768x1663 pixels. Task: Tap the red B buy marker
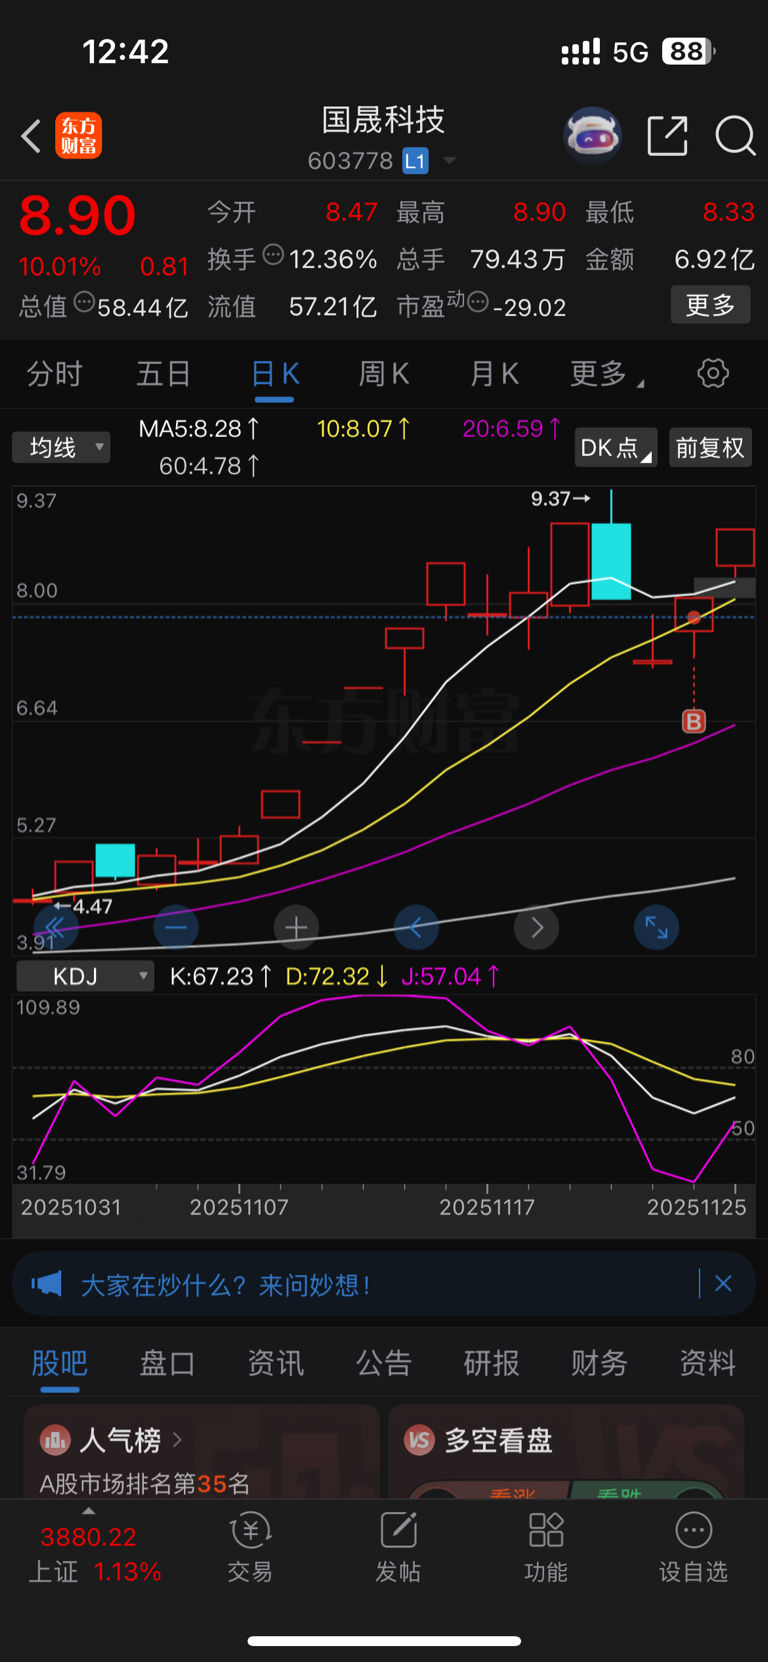pyautogui.click(x=694, y=721)
